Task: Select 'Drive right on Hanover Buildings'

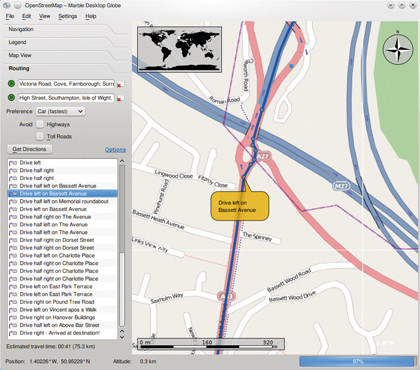Action: point(63,317)
